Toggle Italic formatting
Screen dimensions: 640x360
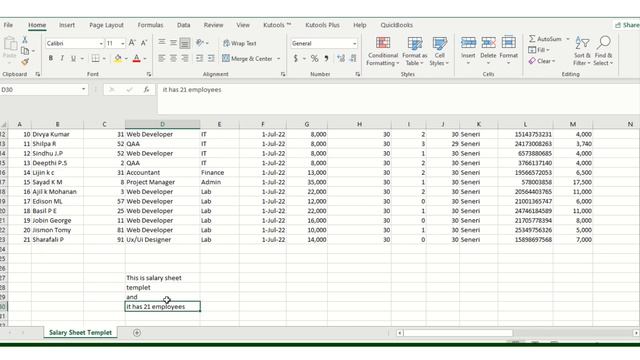[x=62, y=58]
